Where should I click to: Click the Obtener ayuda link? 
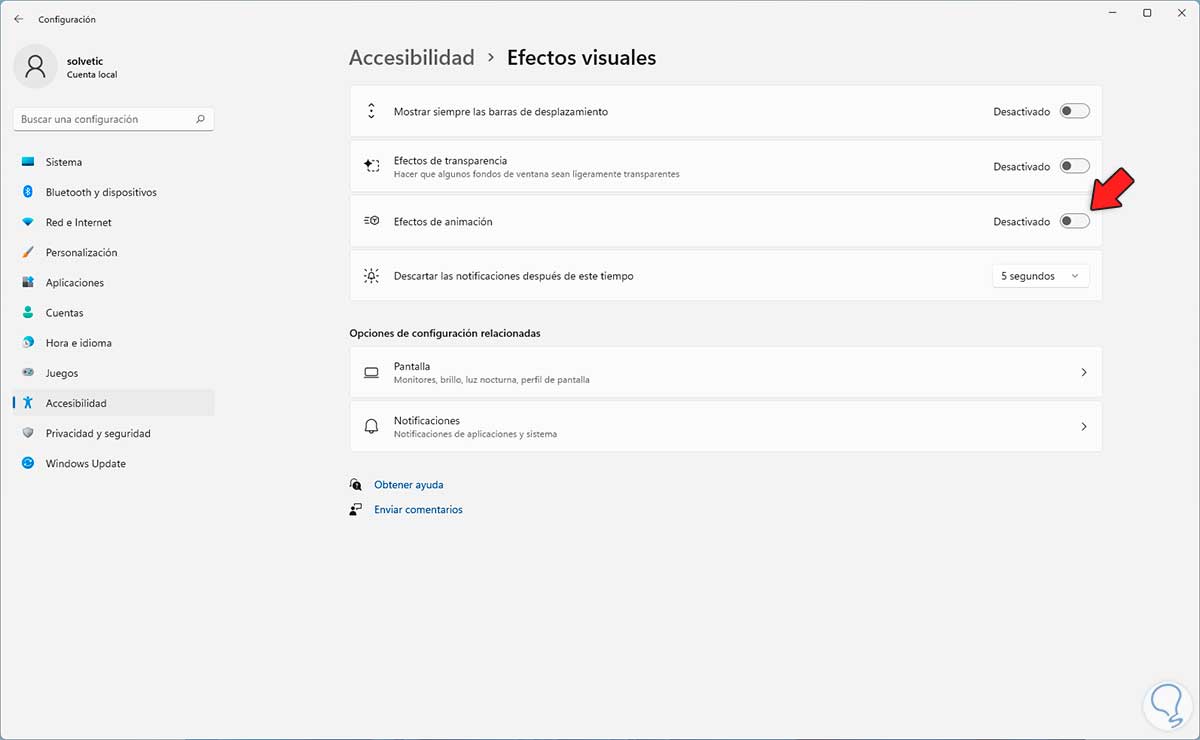coord(408,485)
